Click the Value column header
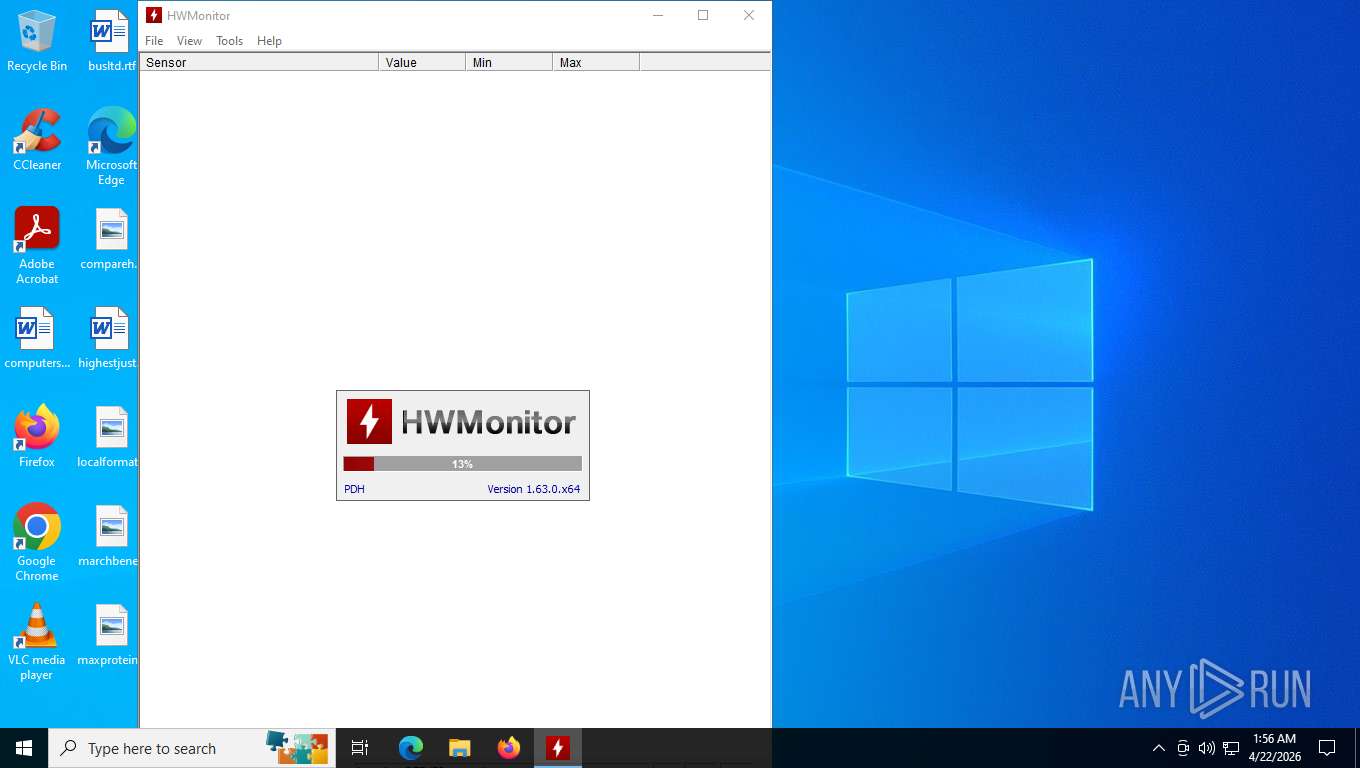1360x768 pixels. 422,62
